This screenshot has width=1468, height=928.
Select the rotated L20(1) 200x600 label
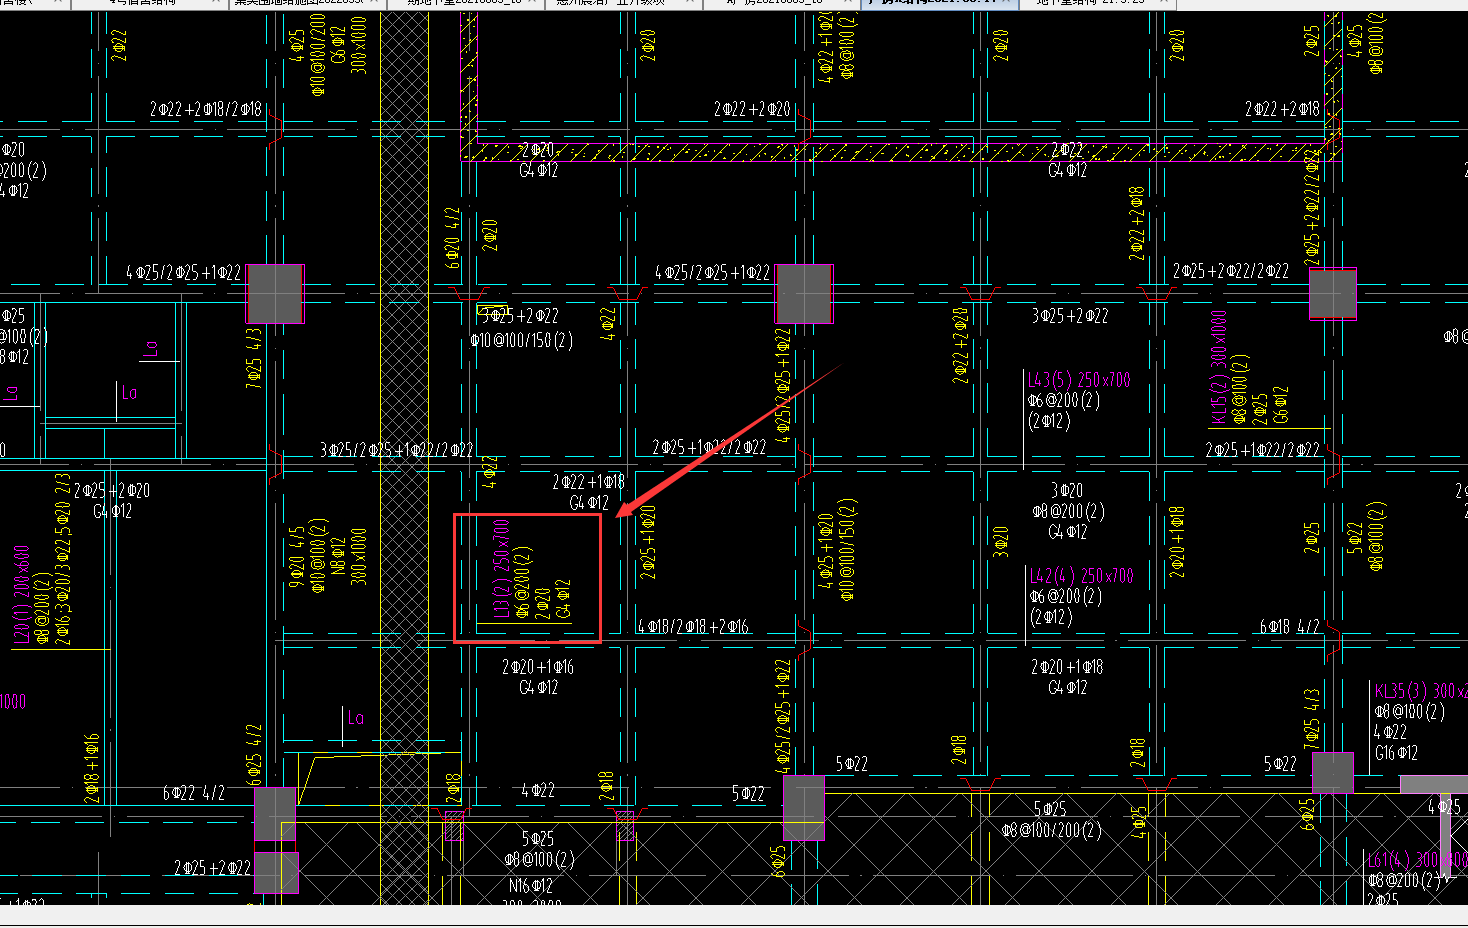tap(22, 595)
